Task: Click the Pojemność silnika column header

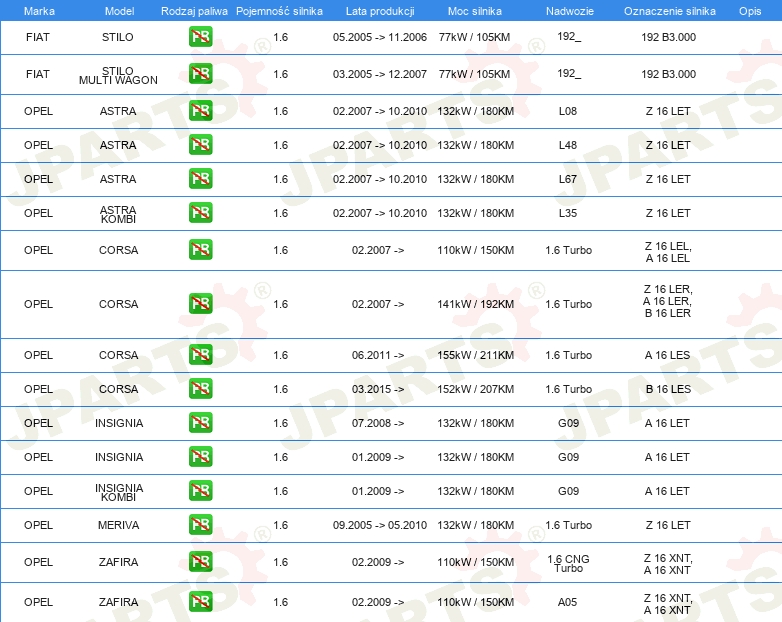Action: [x=279, y=11]
